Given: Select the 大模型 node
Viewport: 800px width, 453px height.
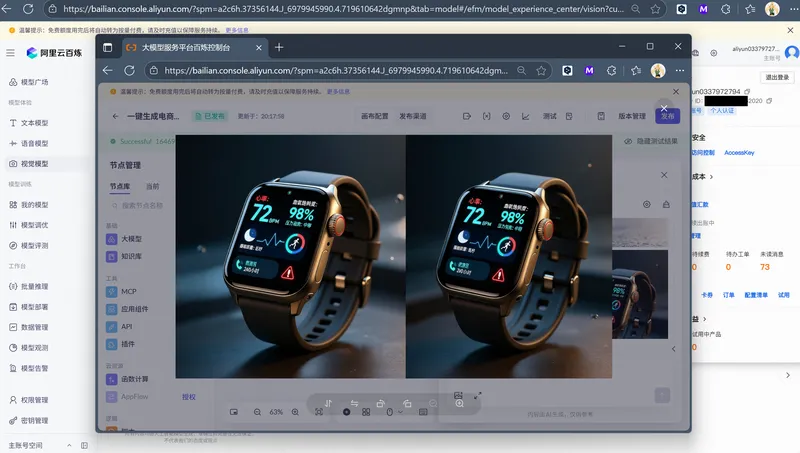Looking at the screenshot, I should (x=125, y=239).
